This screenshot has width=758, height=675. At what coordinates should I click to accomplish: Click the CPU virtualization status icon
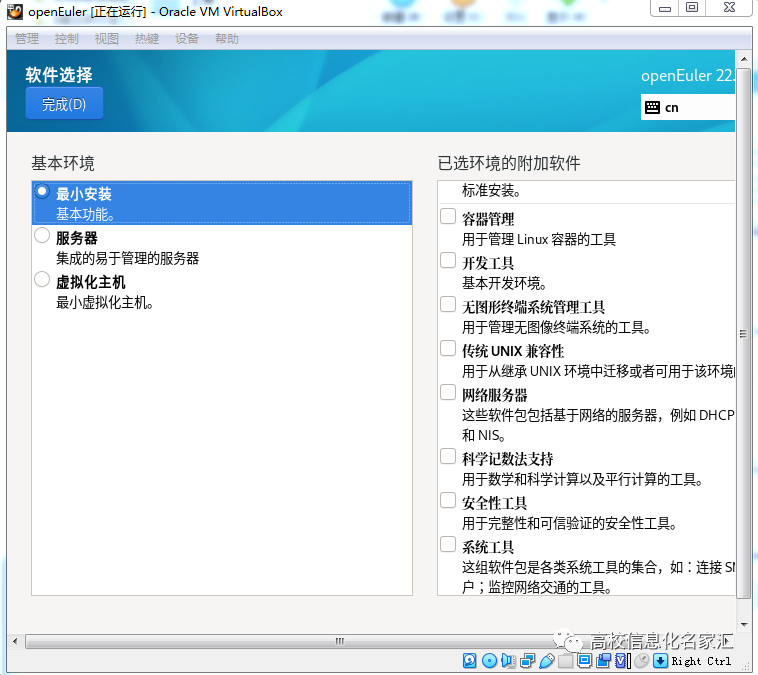point(623,660)
